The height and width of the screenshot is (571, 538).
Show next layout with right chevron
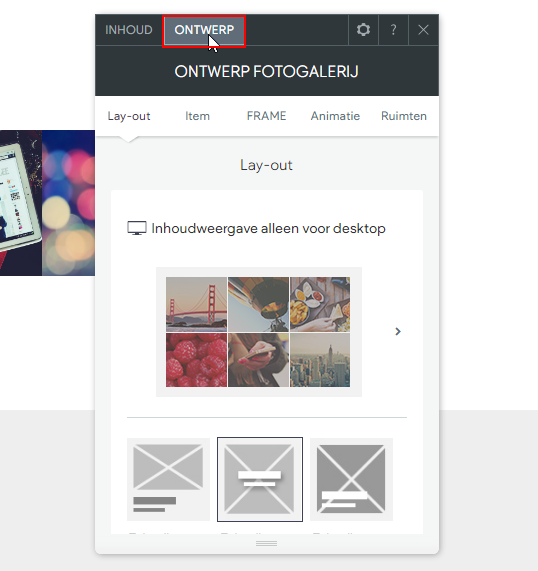coord(398,331)
